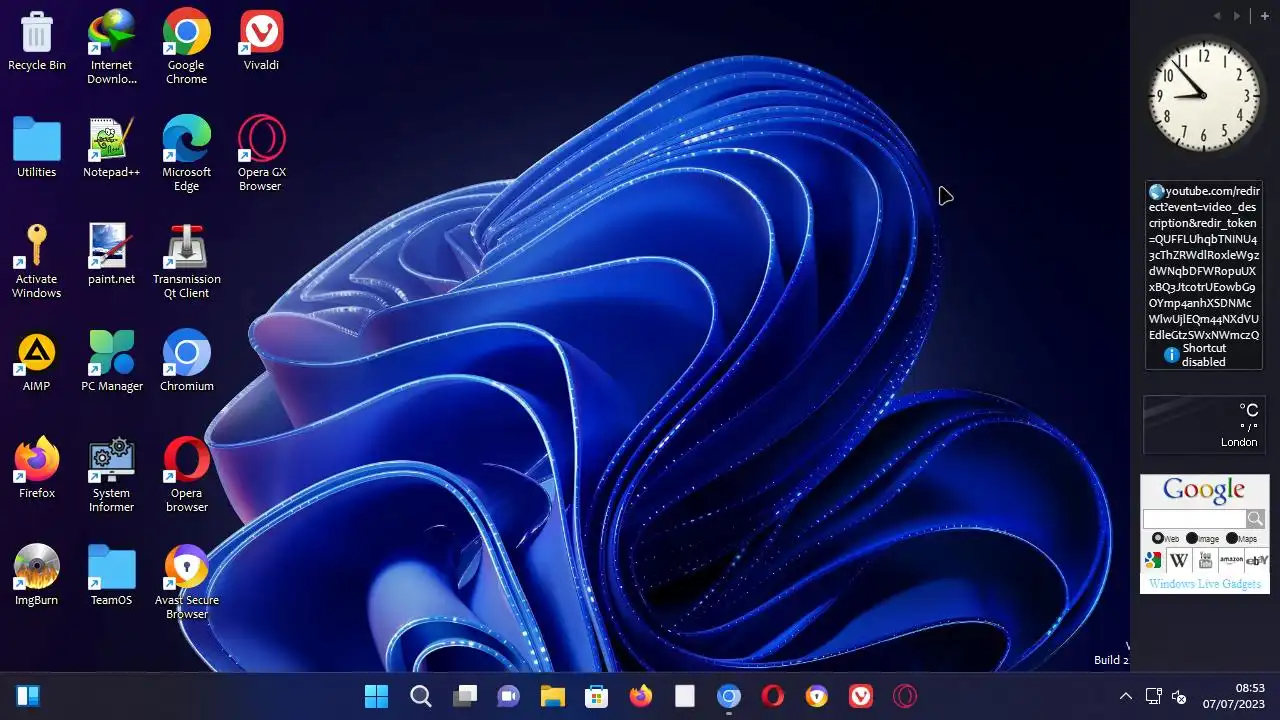Add a gadget with the plus button
The width and height of the screenshot is (1280, 720).
pos(1264,16)
